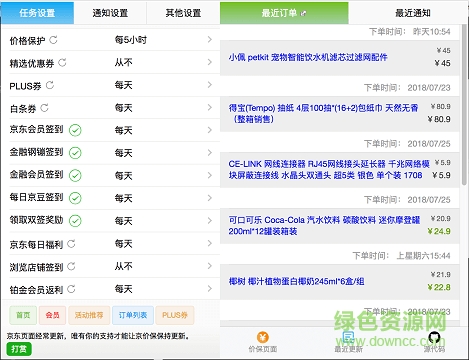The height and width of the screenshot is (360, 469).
Task: Open 可口可乐 Coca-Cola order link
Action: pos(324,225)
